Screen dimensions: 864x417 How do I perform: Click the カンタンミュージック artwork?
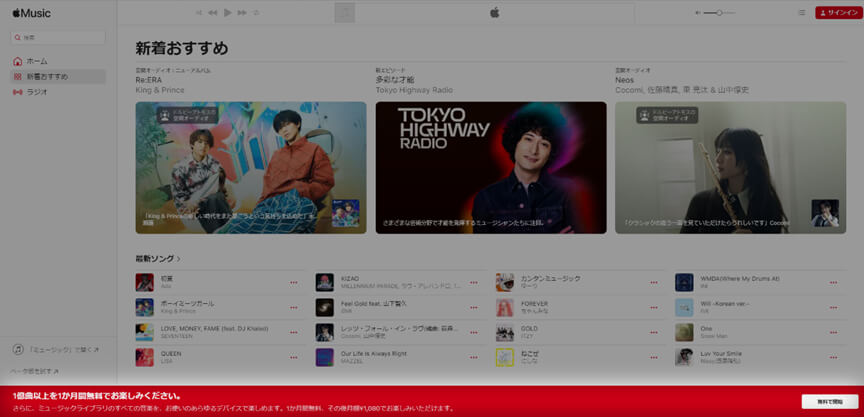[x=505, y=282]
